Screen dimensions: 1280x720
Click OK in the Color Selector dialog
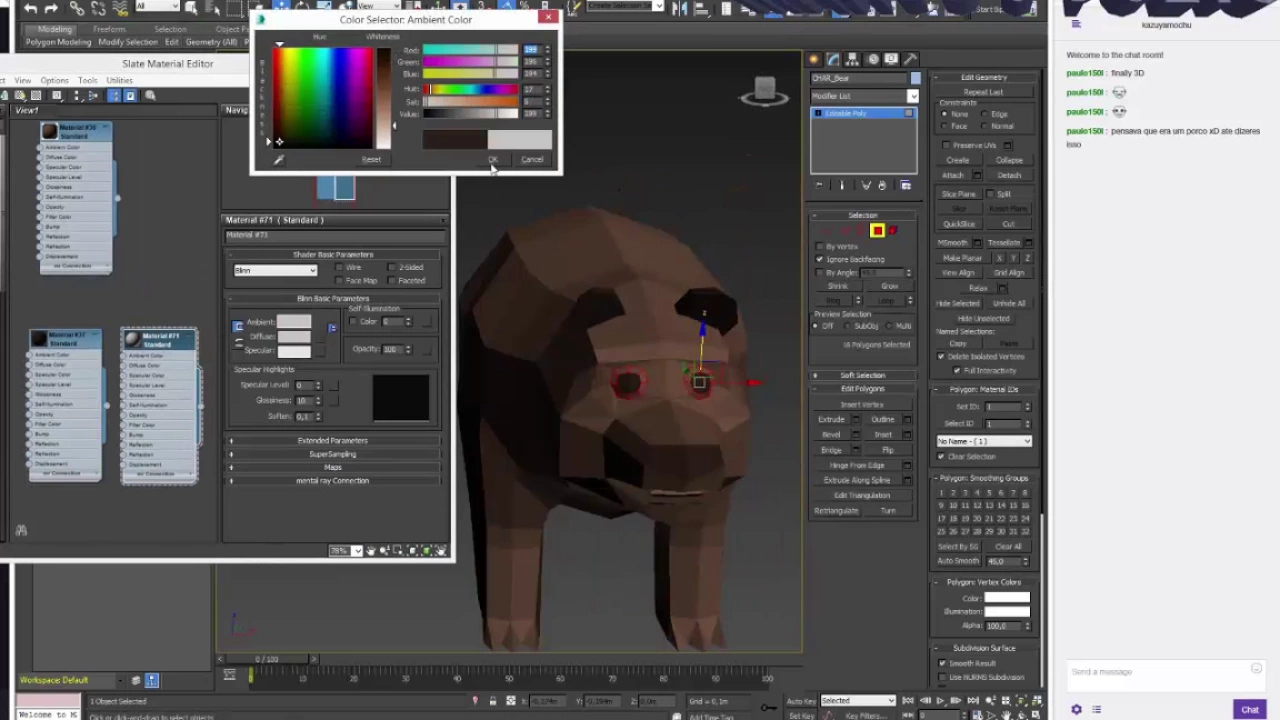(x=492, y=160)
